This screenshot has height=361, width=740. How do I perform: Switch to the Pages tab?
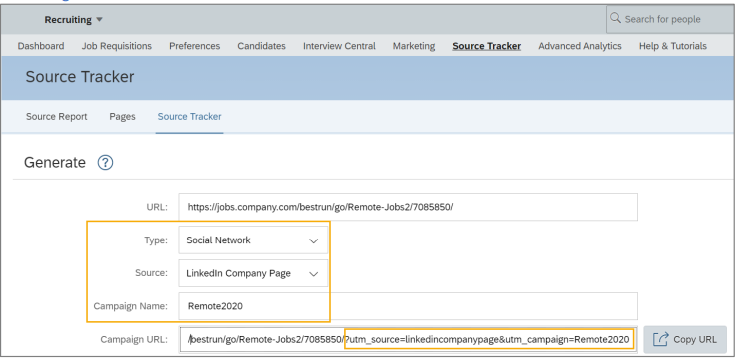[x=122, y=117]
